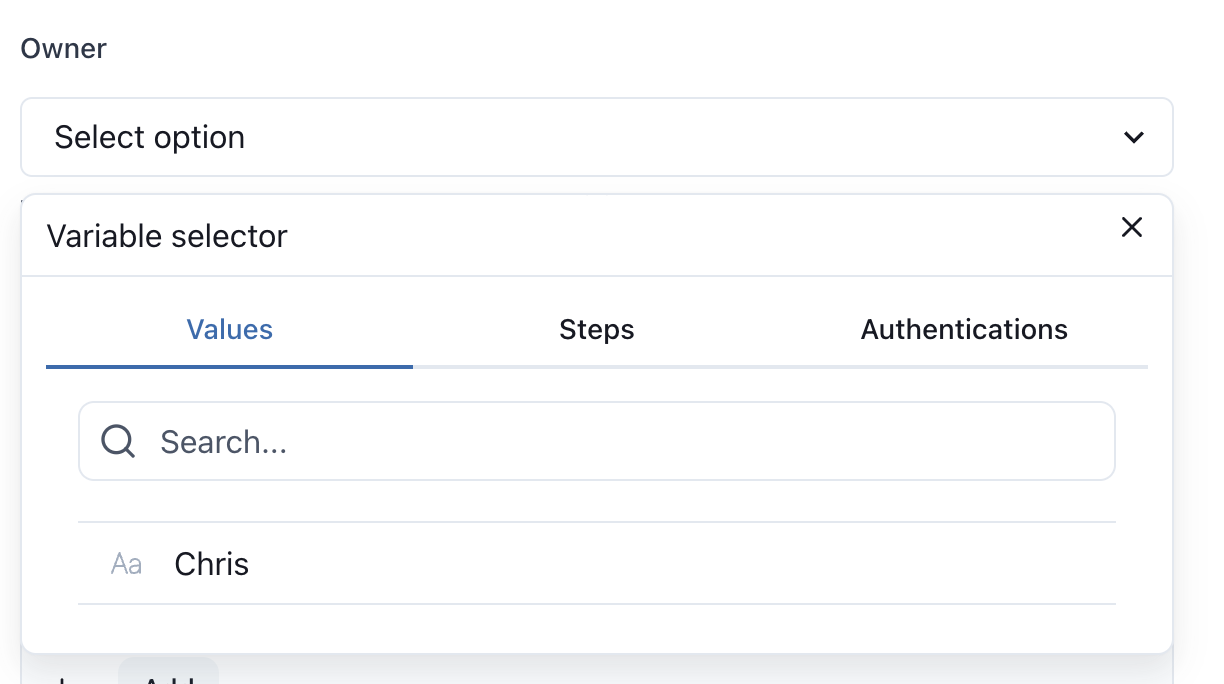Select the Values tab
Viewport: 1224px width, 684px height.
point(229,330)
